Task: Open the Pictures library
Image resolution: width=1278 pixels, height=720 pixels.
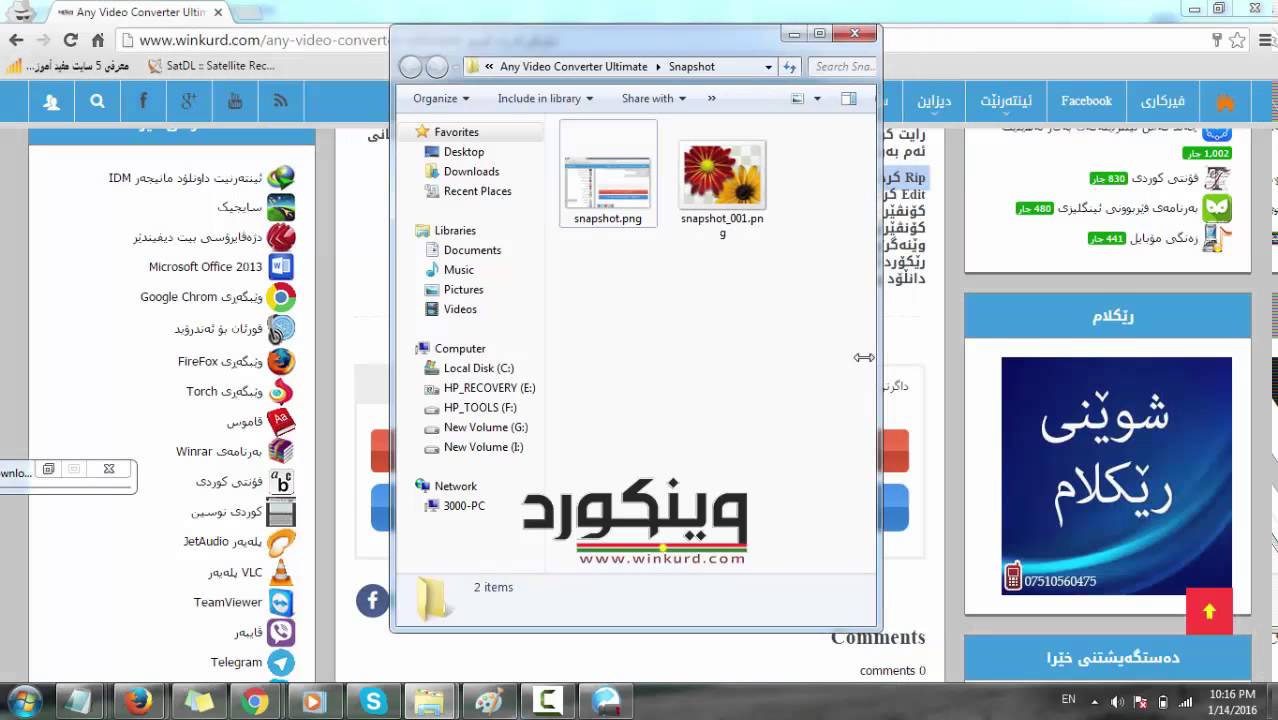Action: click(x=463, y=290)
